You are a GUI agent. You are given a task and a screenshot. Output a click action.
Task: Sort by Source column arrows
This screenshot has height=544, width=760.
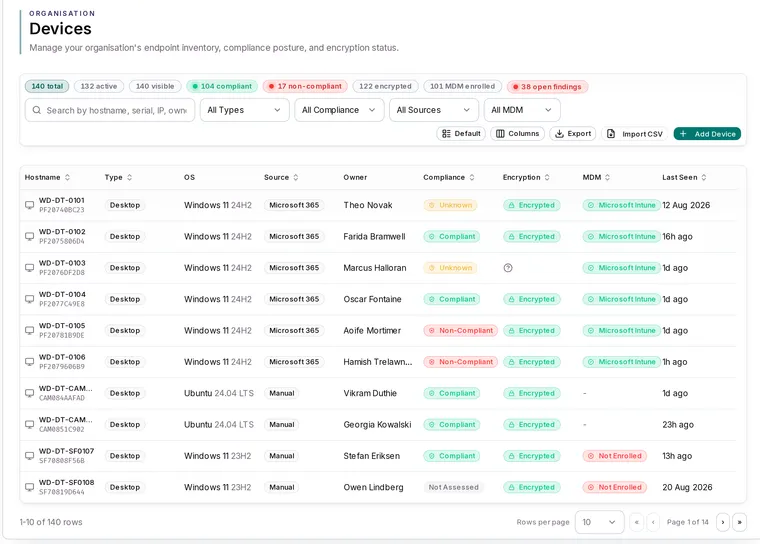tap(296, 177)
